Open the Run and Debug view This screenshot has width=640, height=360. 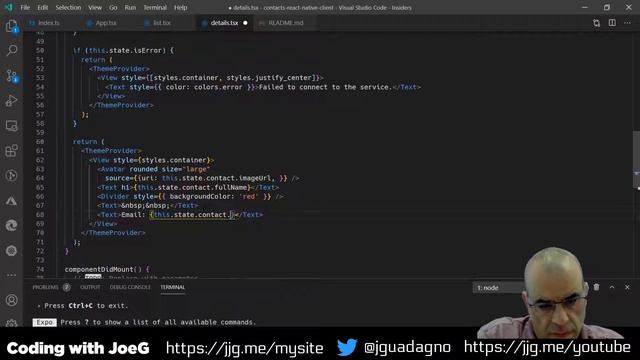click(x=11, y=101)
